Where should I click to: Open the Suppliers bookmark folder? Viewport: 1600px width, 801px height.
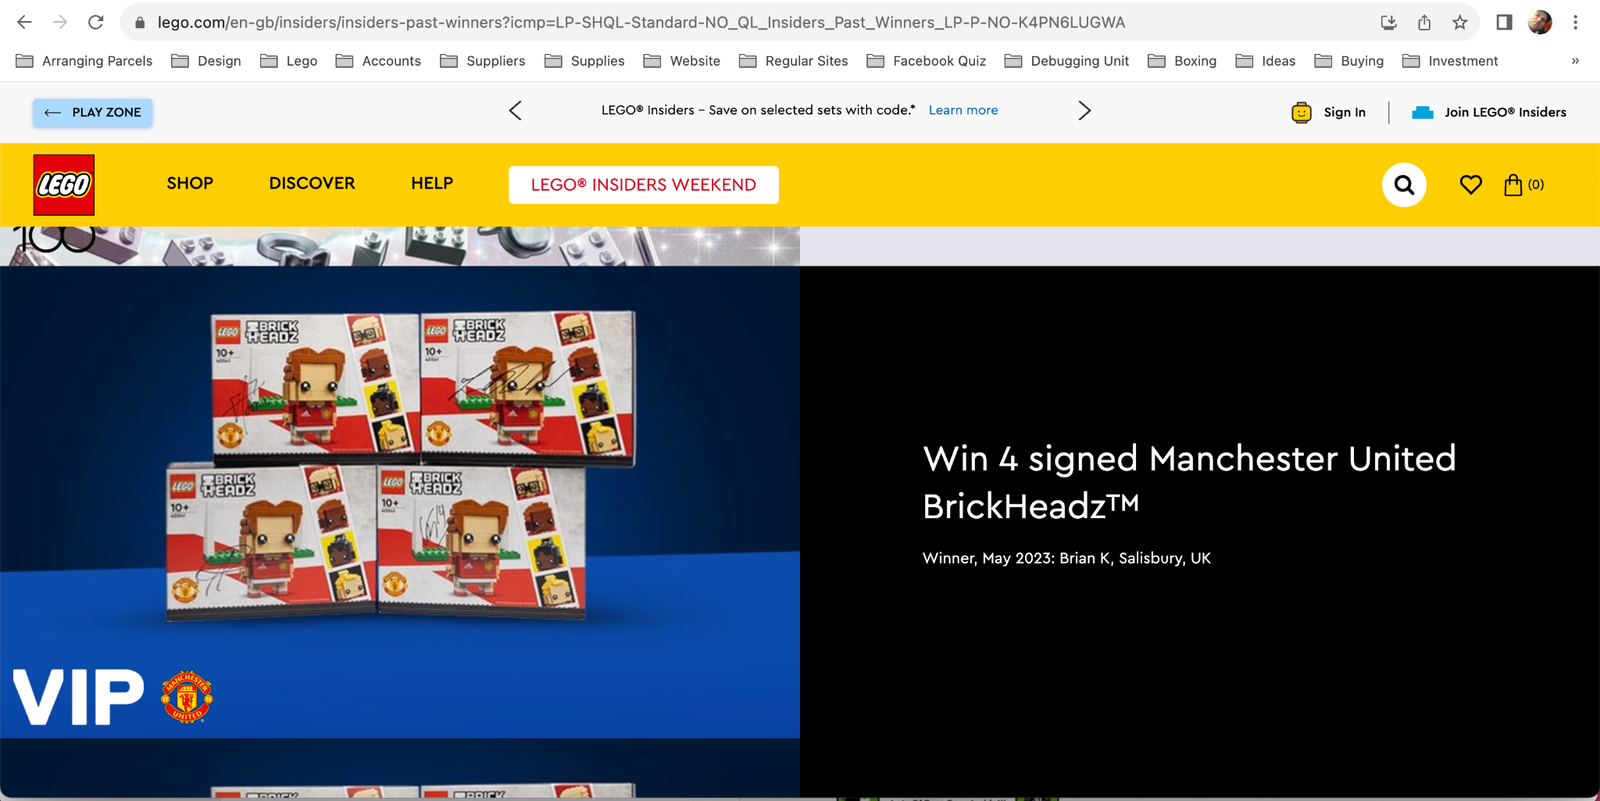coord(483,61)
